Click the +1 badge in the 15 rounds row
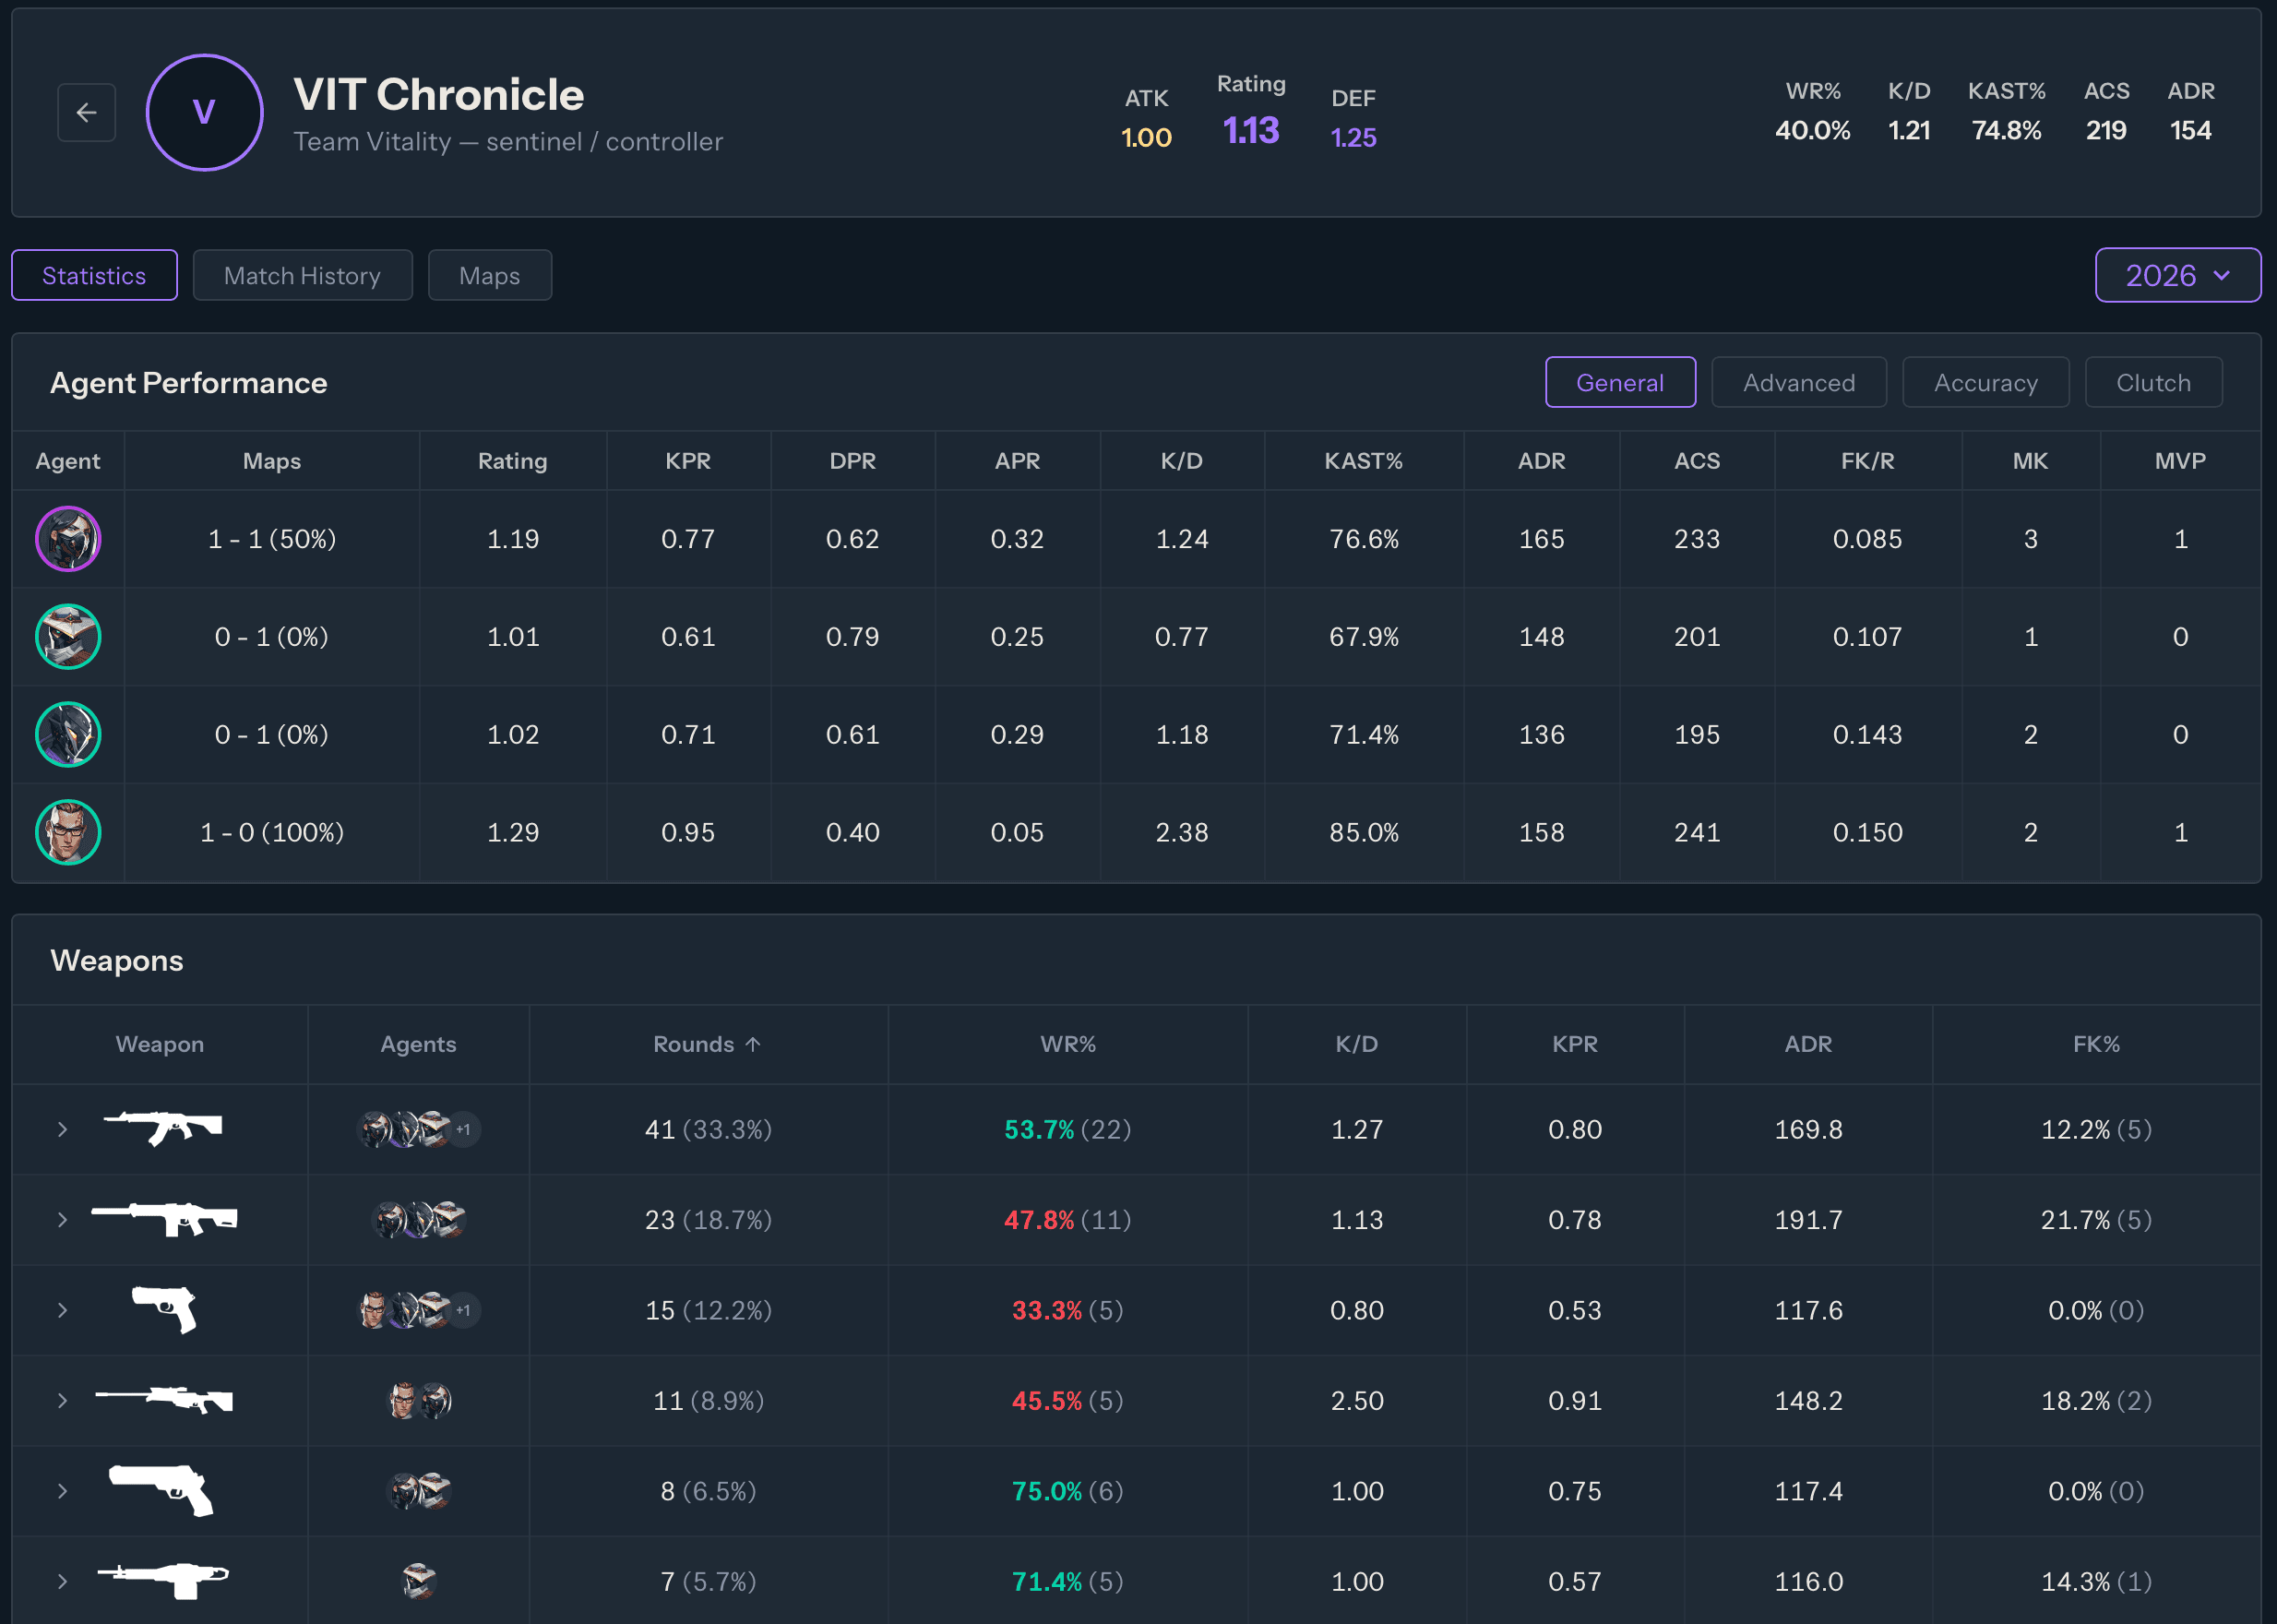2277x1624 pixels. point(463,1310)
